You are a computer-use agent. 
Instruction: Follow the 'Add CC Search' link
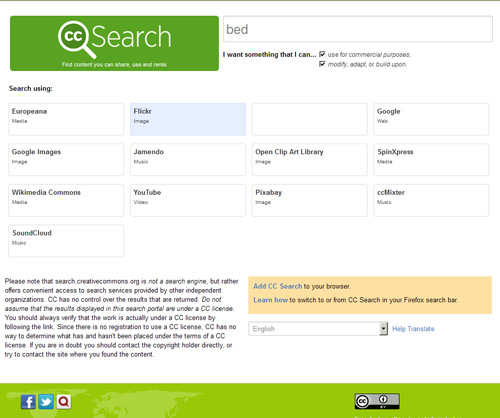click(277, 286)
